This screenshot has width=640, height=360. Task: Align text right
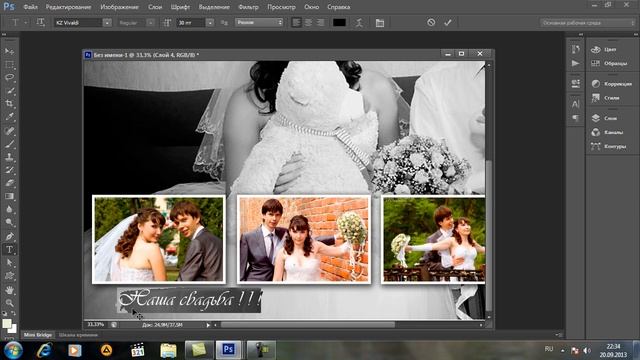pyautogui.click(x=321, y=22)
